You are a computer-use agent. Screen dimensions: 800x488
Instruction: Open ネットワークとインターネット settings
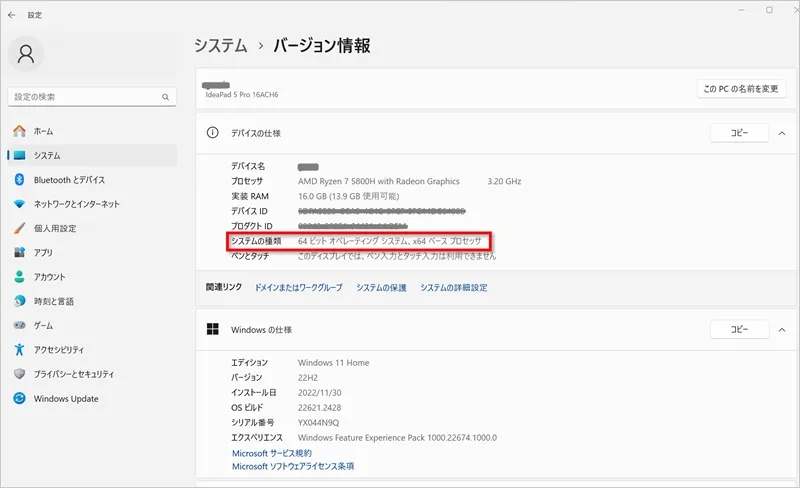[x=92, y=204]
